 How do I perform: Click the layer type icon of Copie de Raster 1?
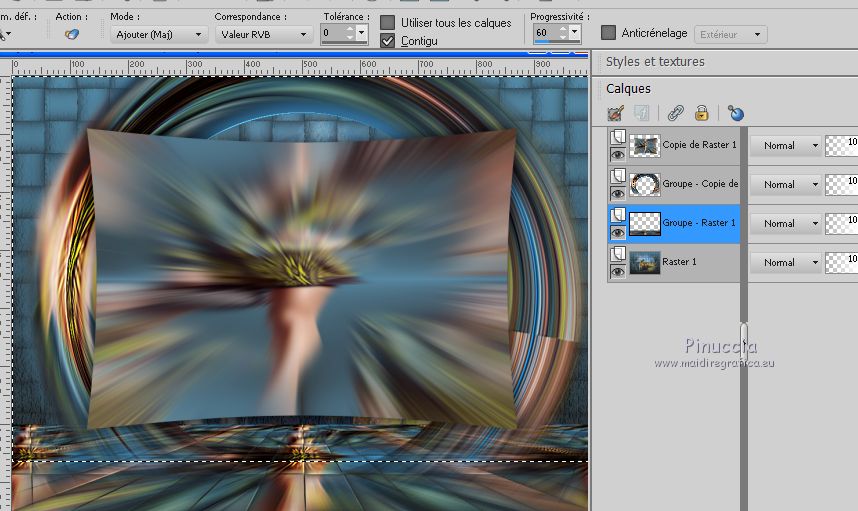618,136
